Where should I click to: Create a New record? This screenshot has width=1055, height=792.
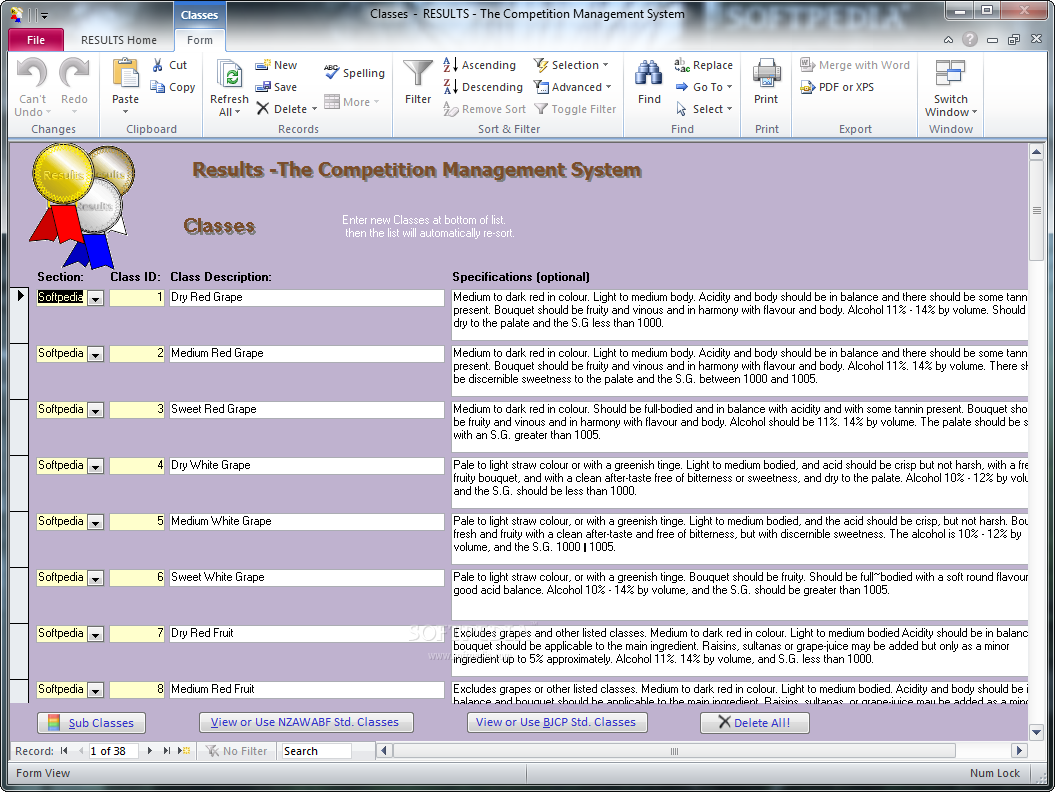(277, 65)
